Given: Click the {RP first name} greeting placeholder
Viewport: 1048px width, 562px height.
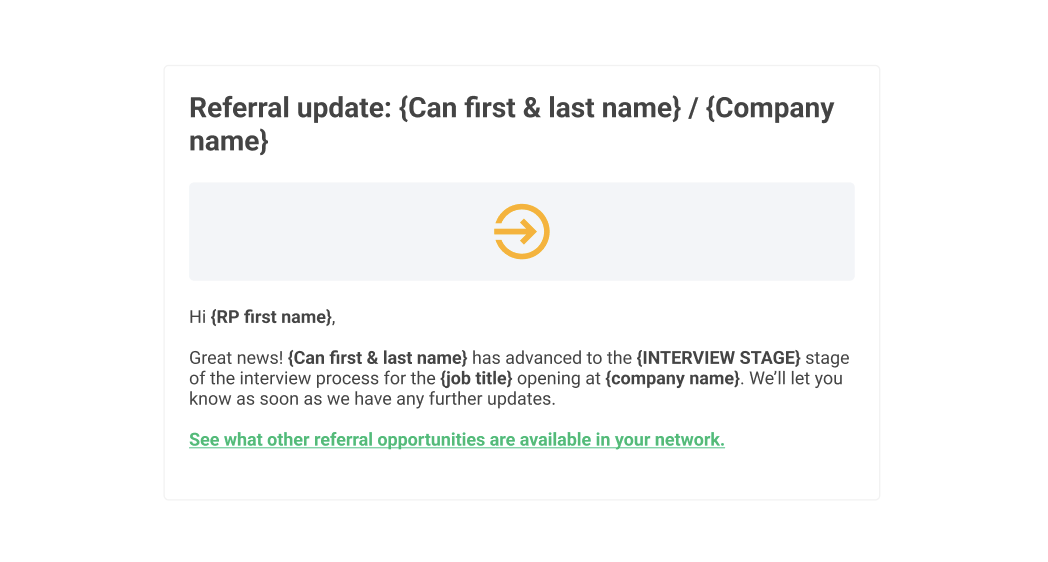Looking at the screenshot, I should (x=272, y=317).
